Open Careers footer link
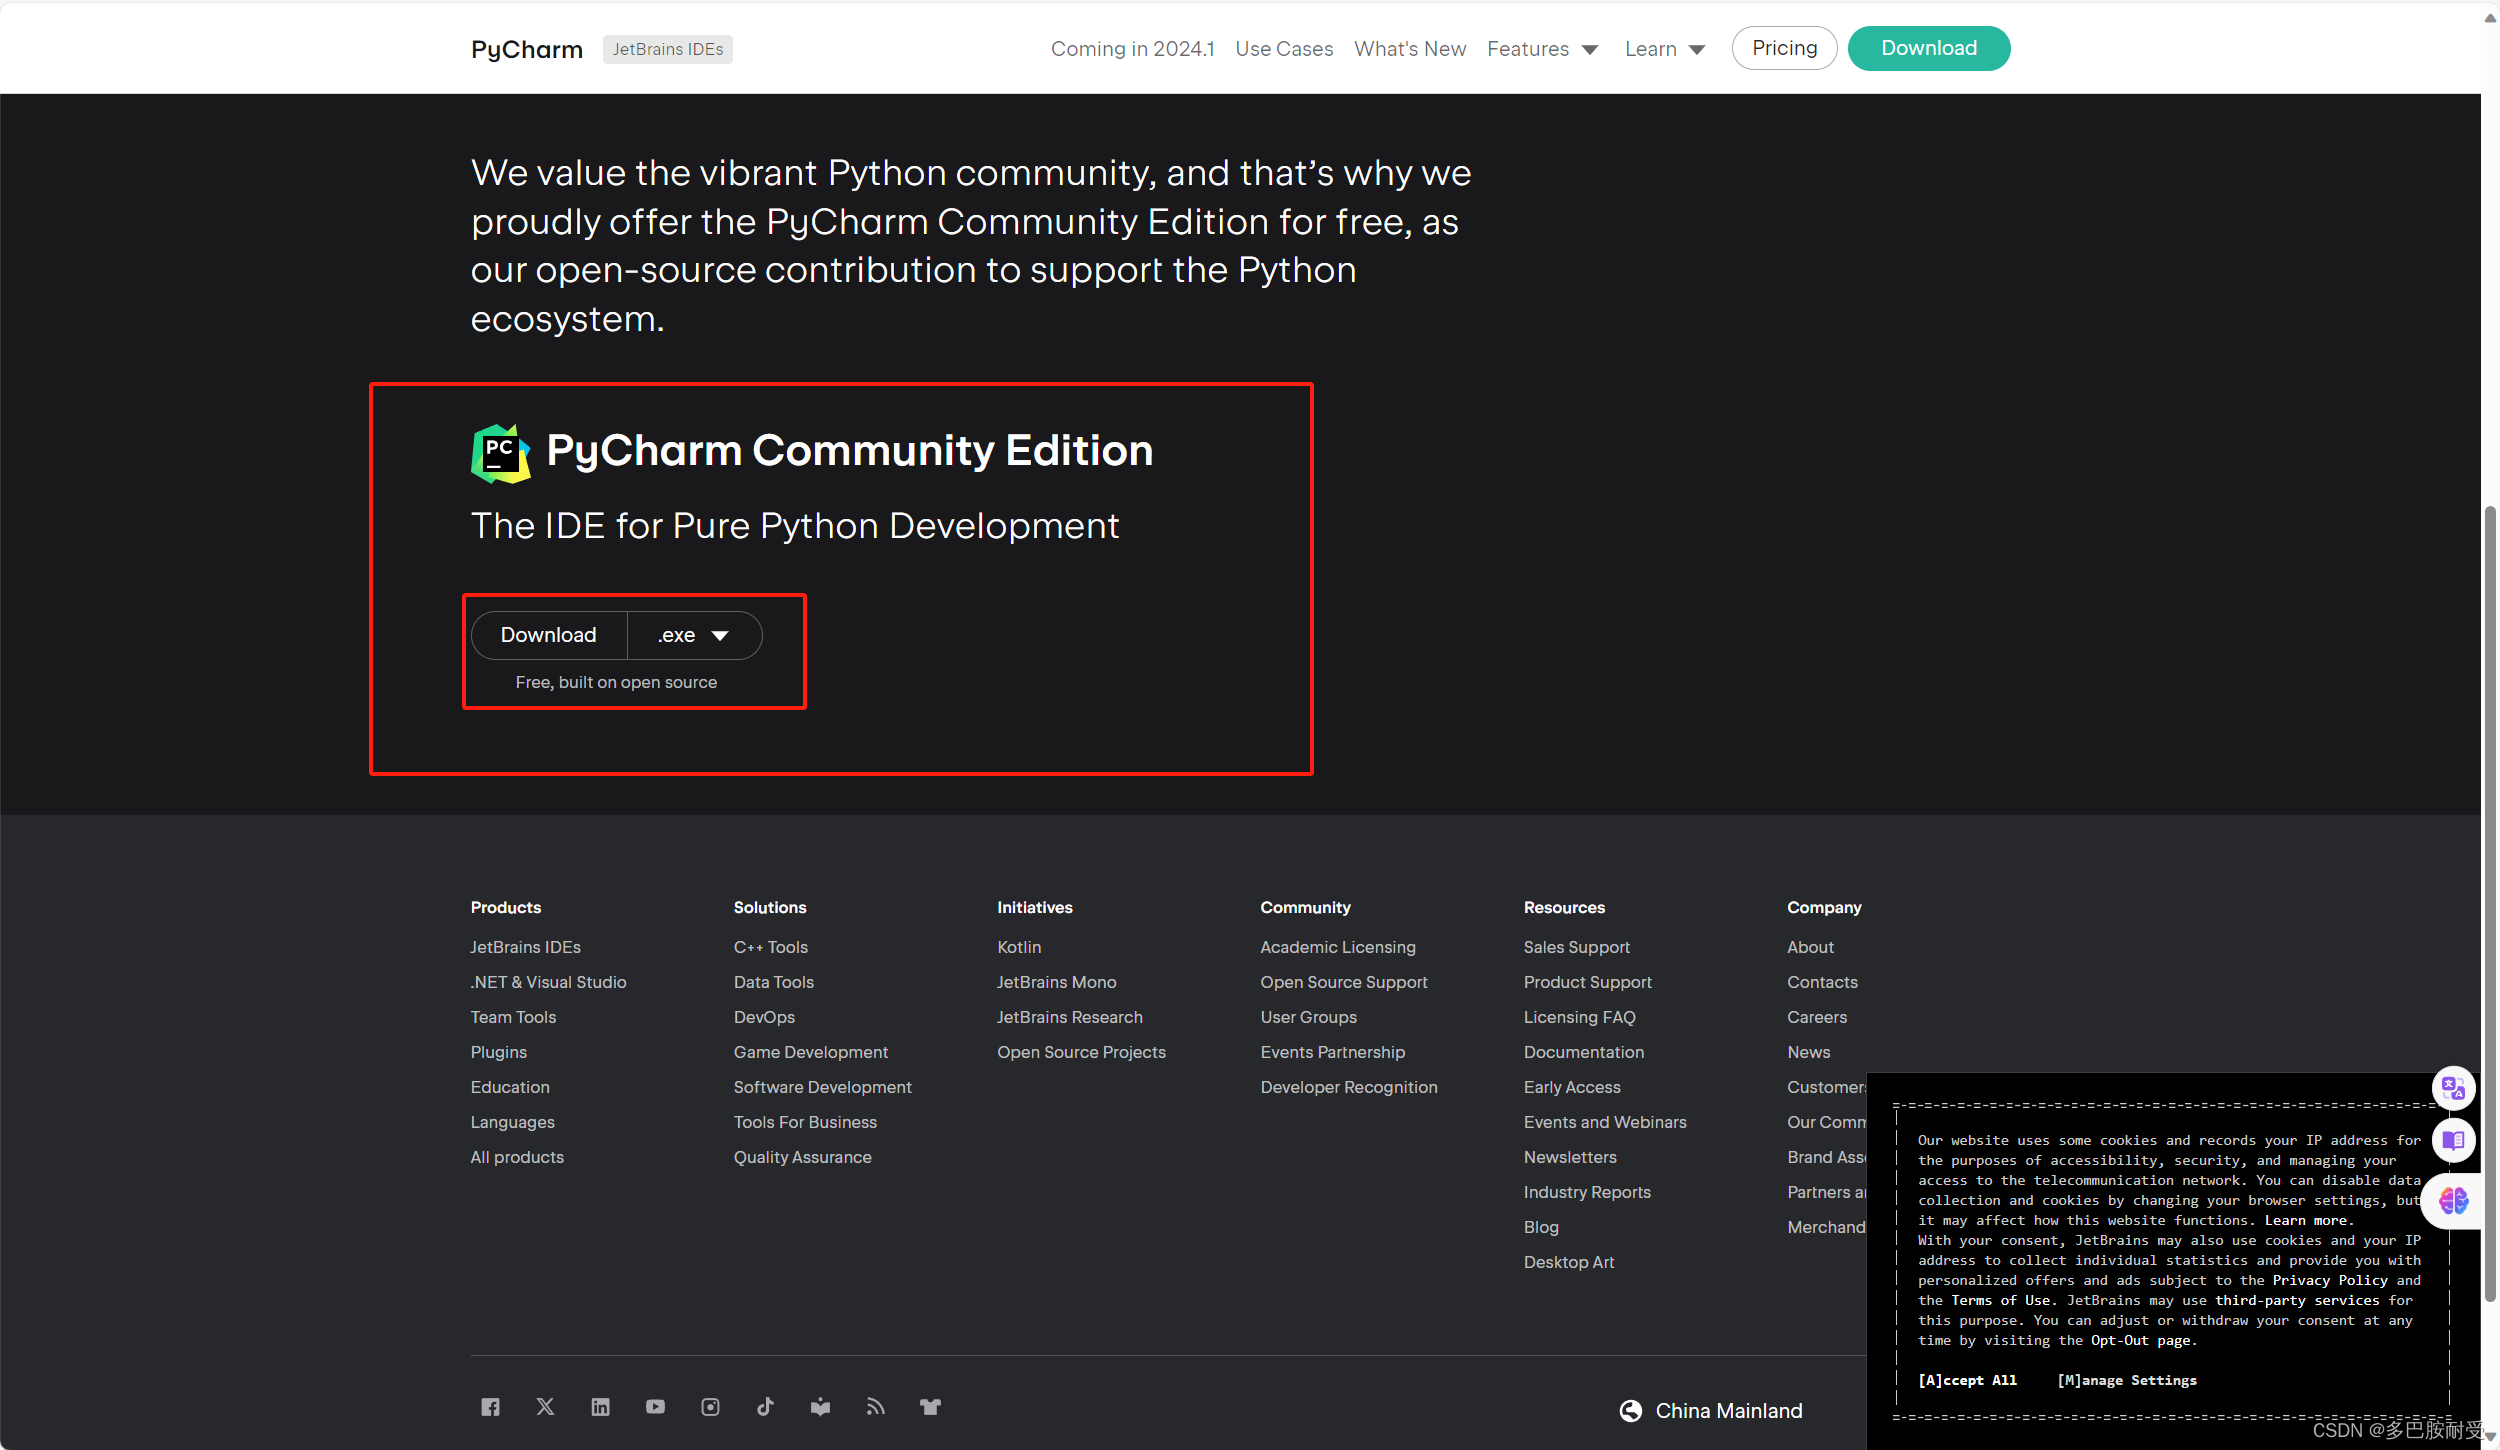Screen dimensions: 2500x1450 pyautogui.click(x=1817, y=1017)
